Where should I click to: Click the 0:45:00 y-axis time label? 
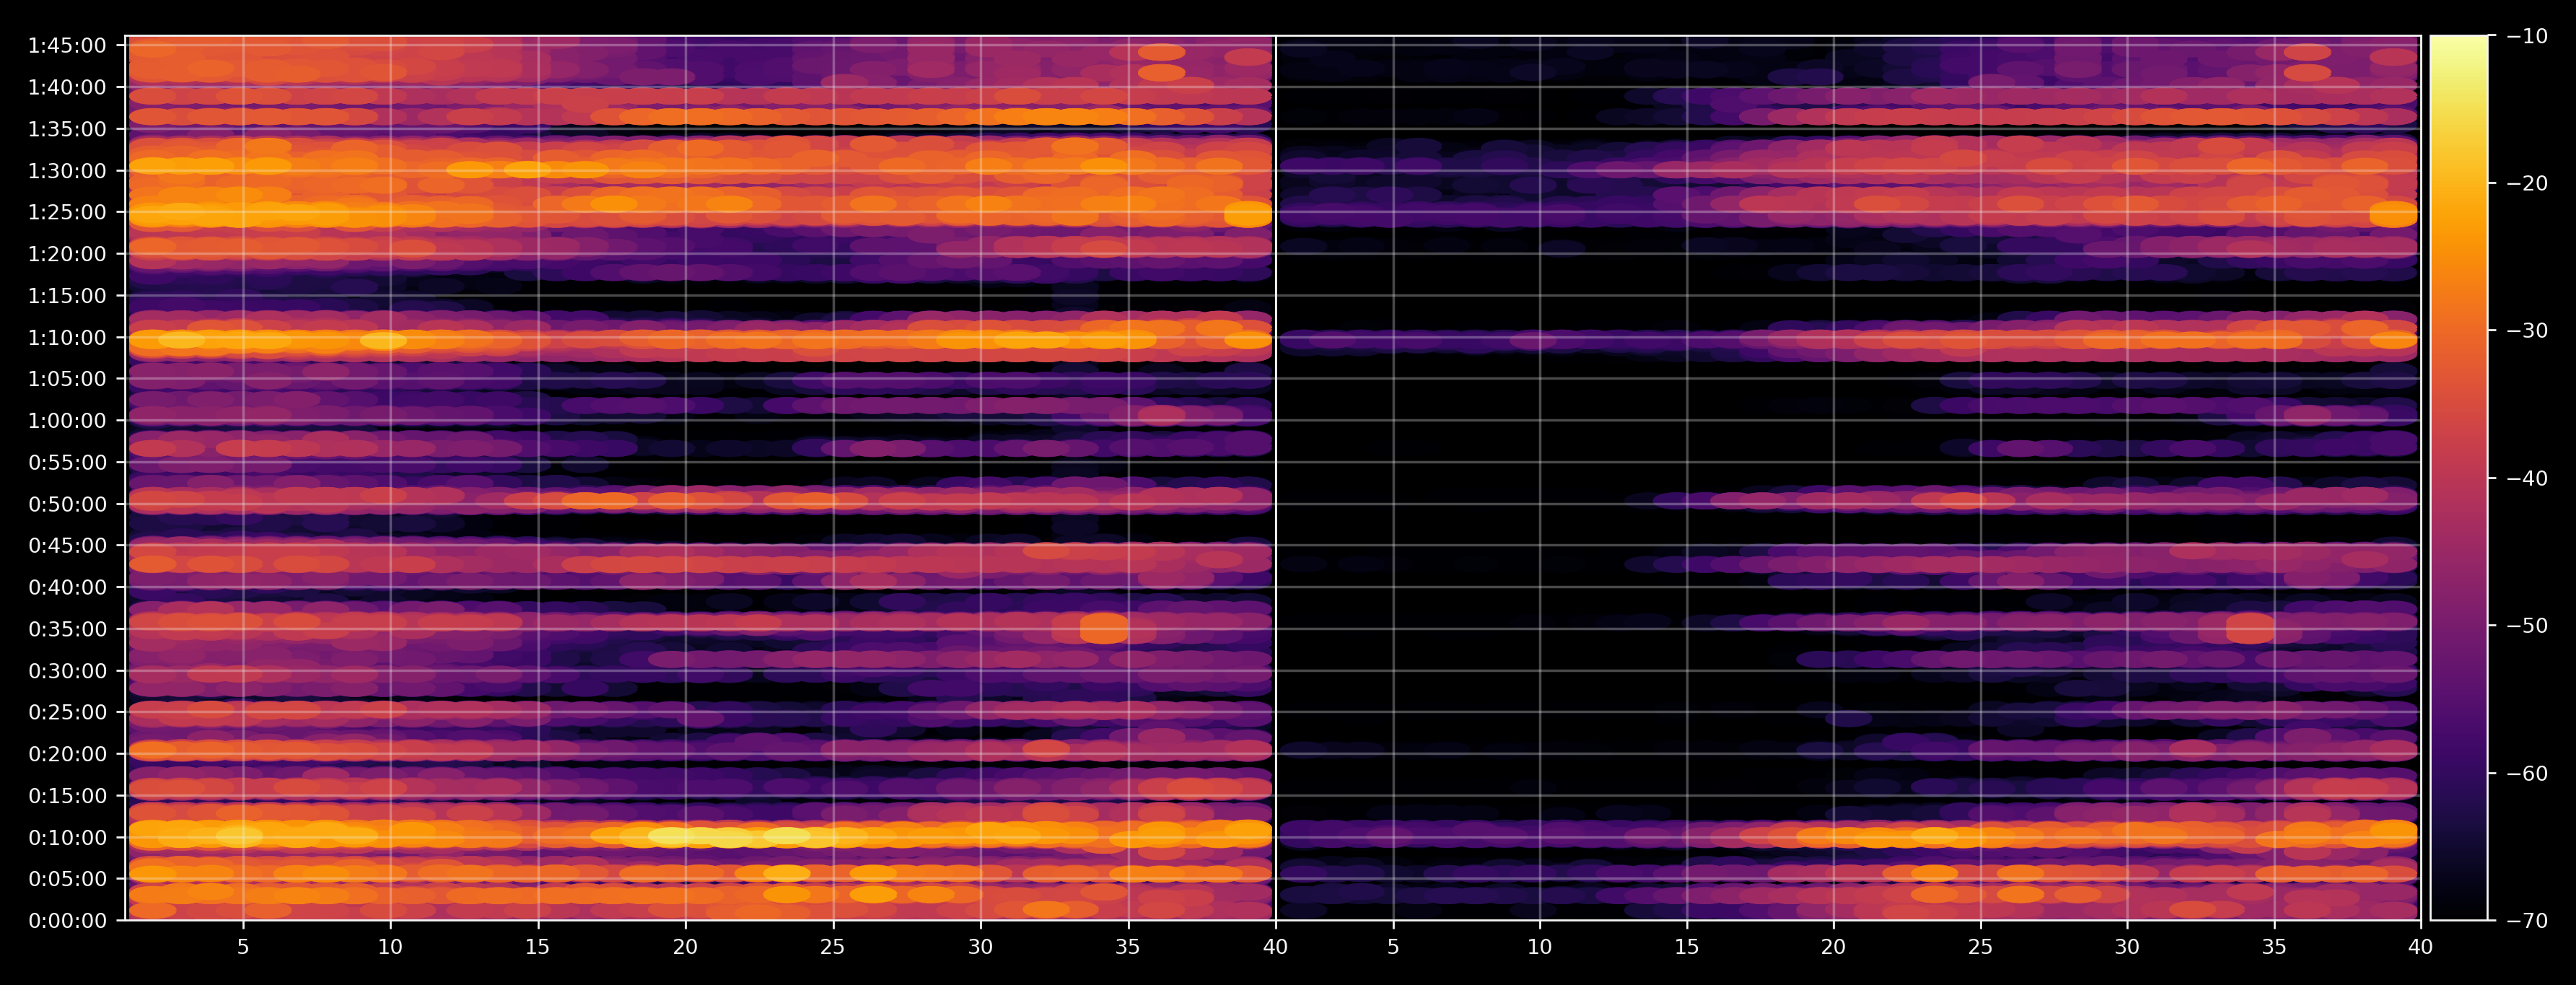point(67,546)
